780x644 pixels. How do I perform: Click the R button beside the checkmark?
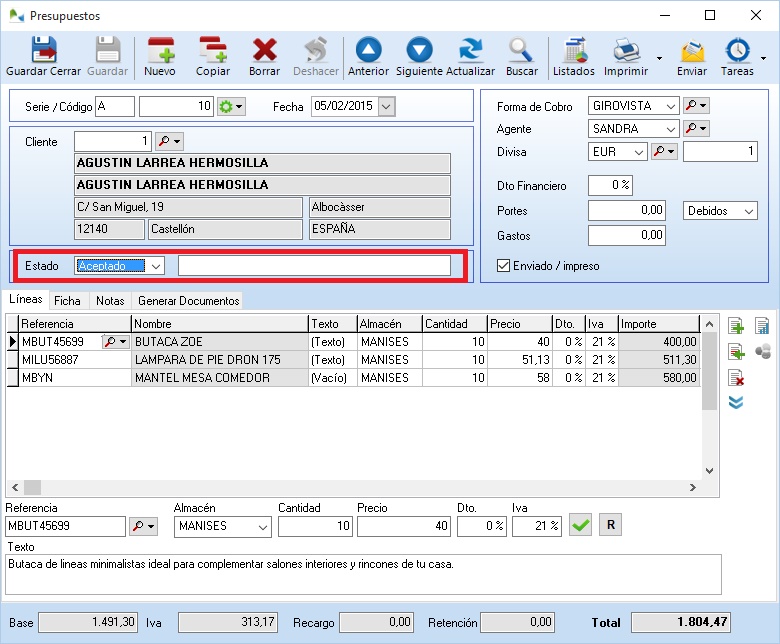610,525
